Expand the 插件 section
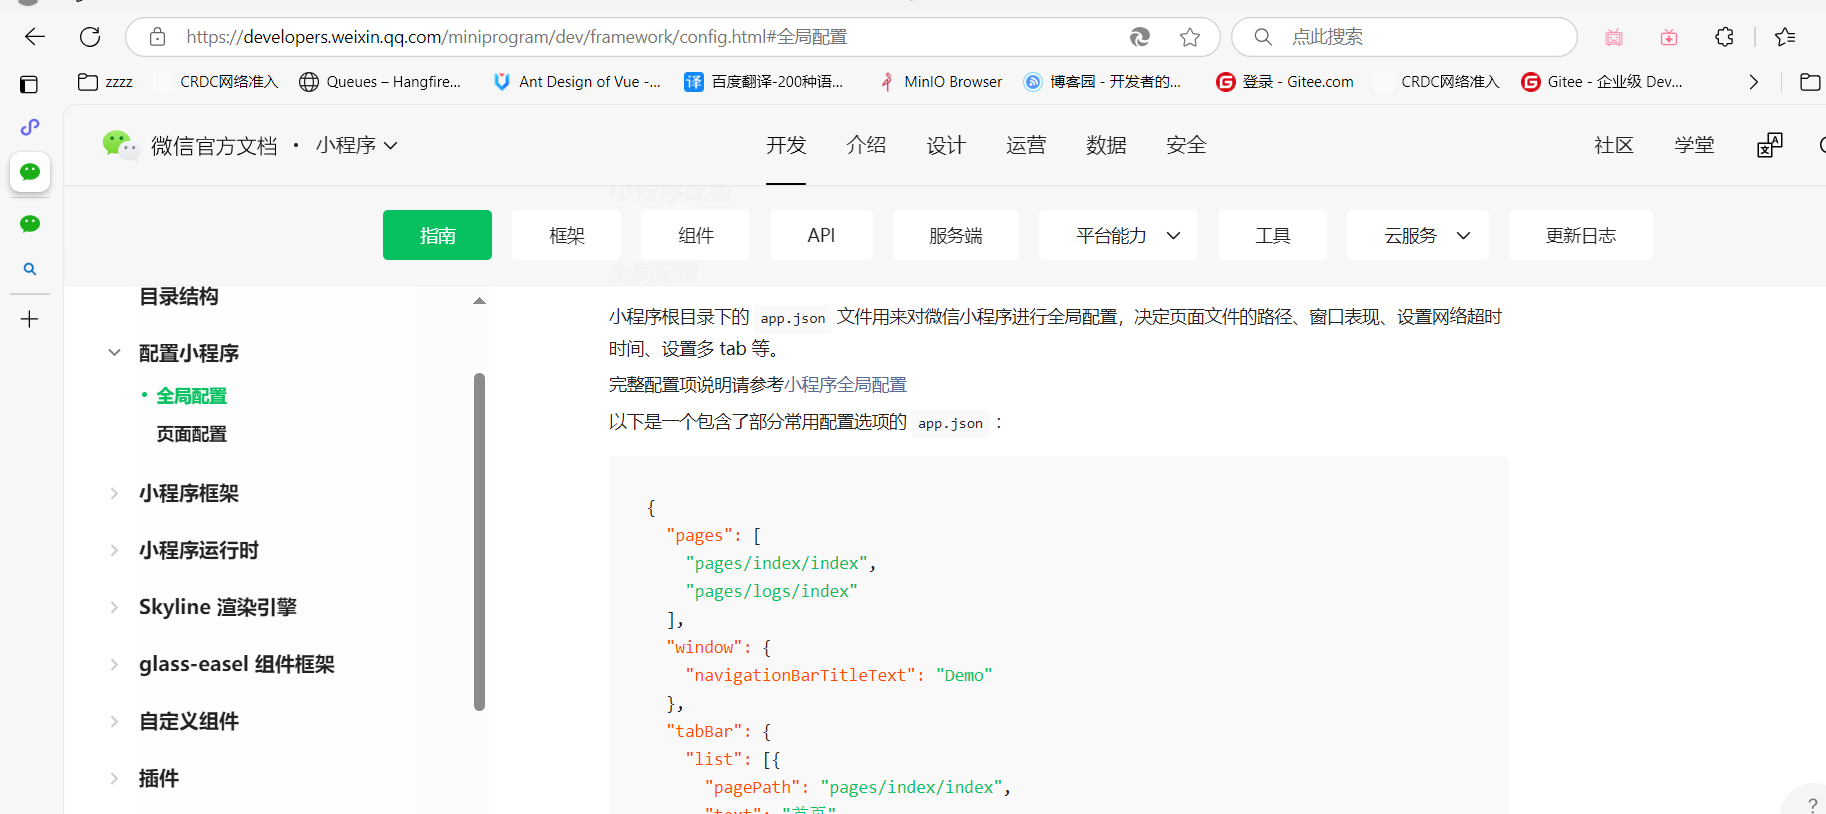 [x=114, y=778]
